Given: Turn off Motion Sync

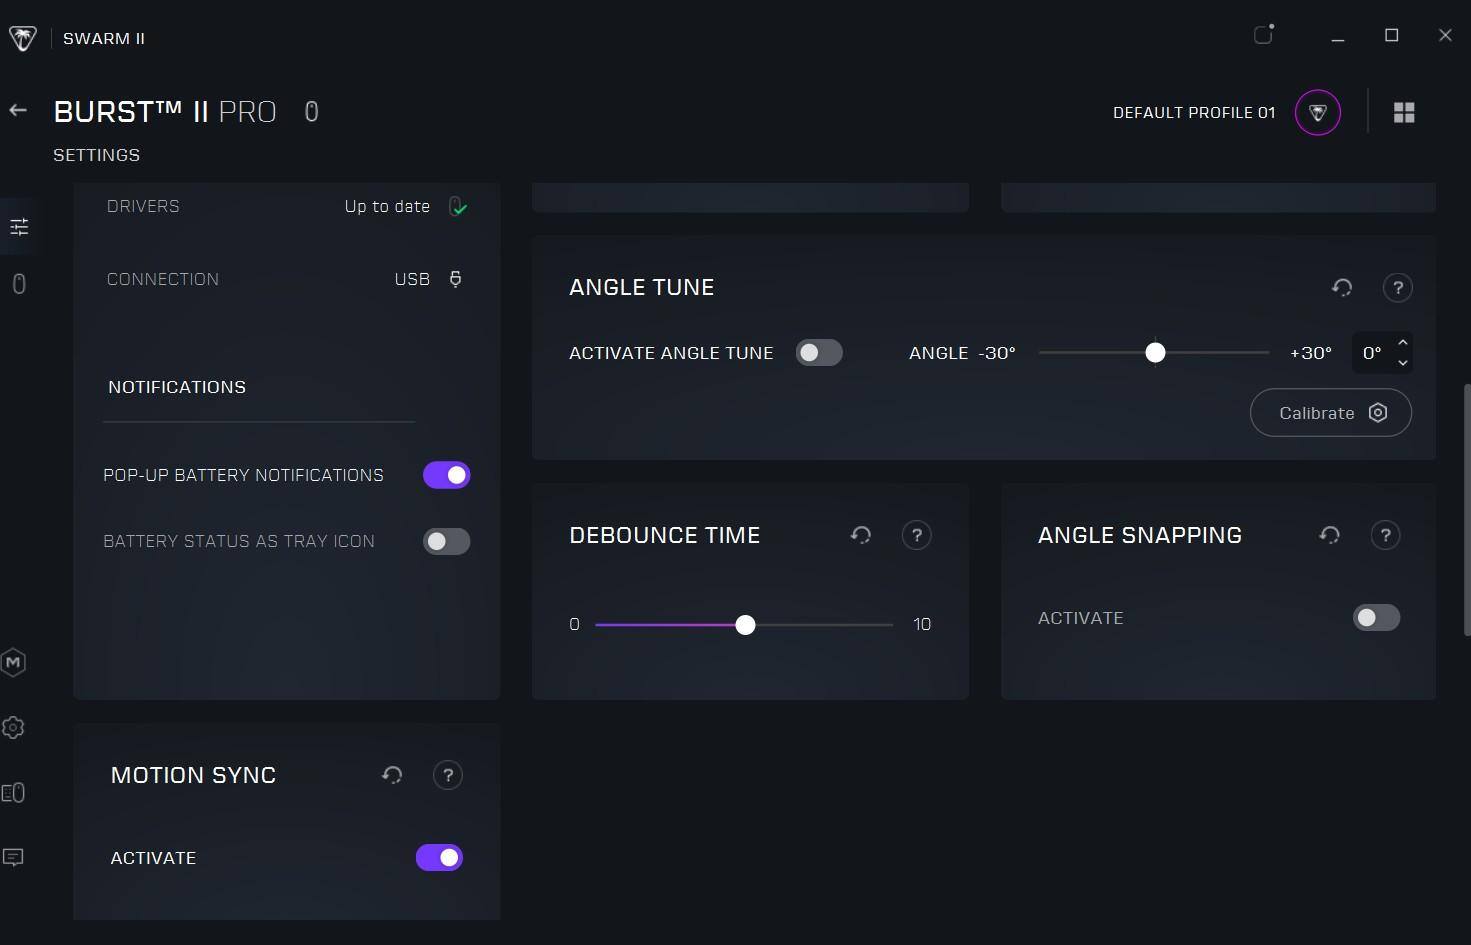Looking at the screenshot, I should tap(439, 858).
